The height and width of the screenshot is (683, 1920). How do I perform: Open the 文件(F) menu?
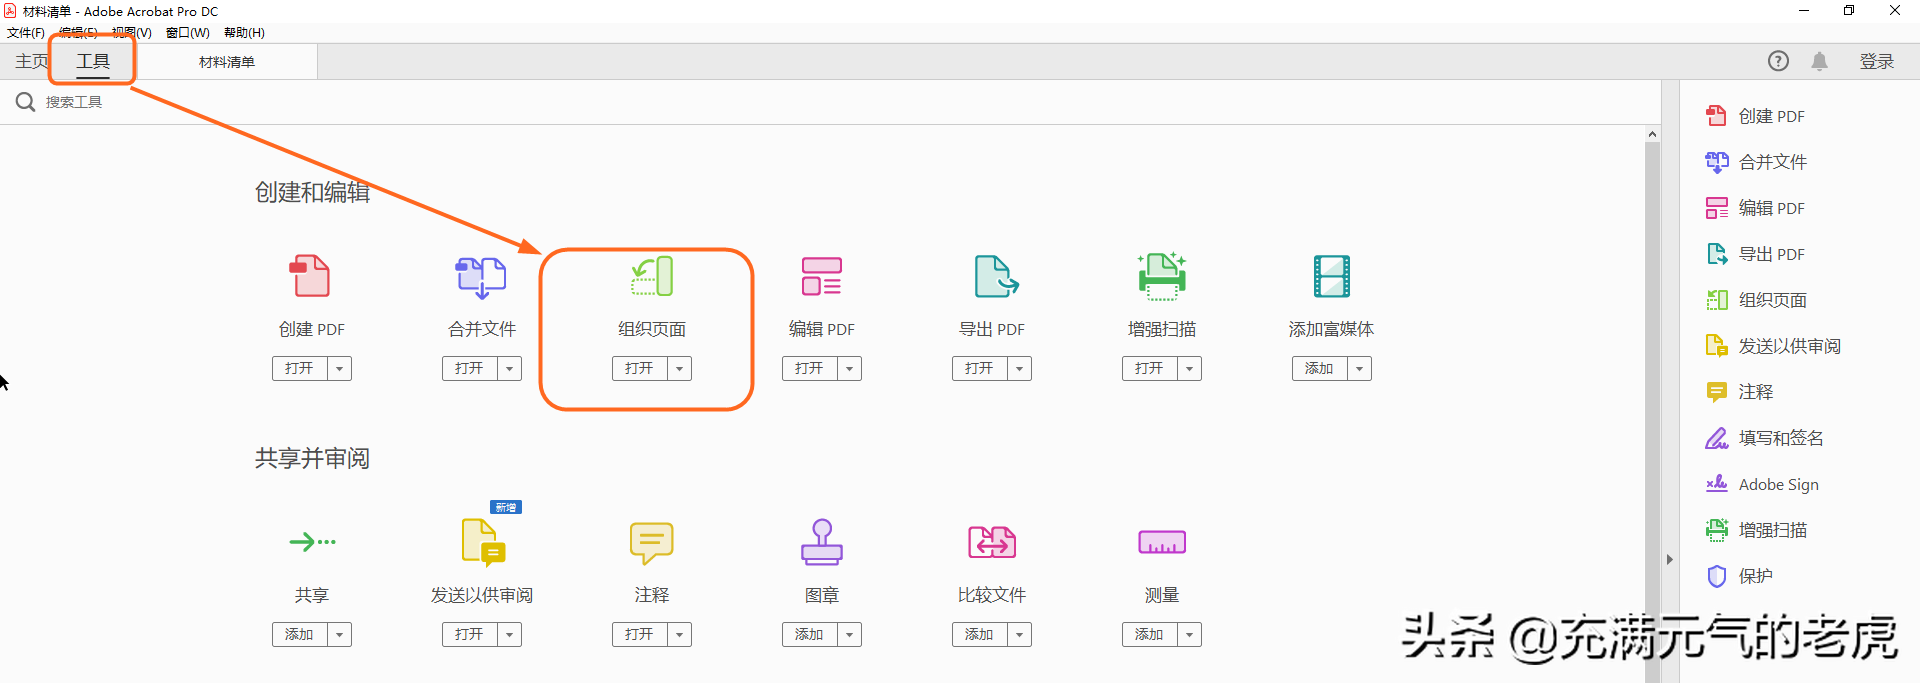pos(26,33)
